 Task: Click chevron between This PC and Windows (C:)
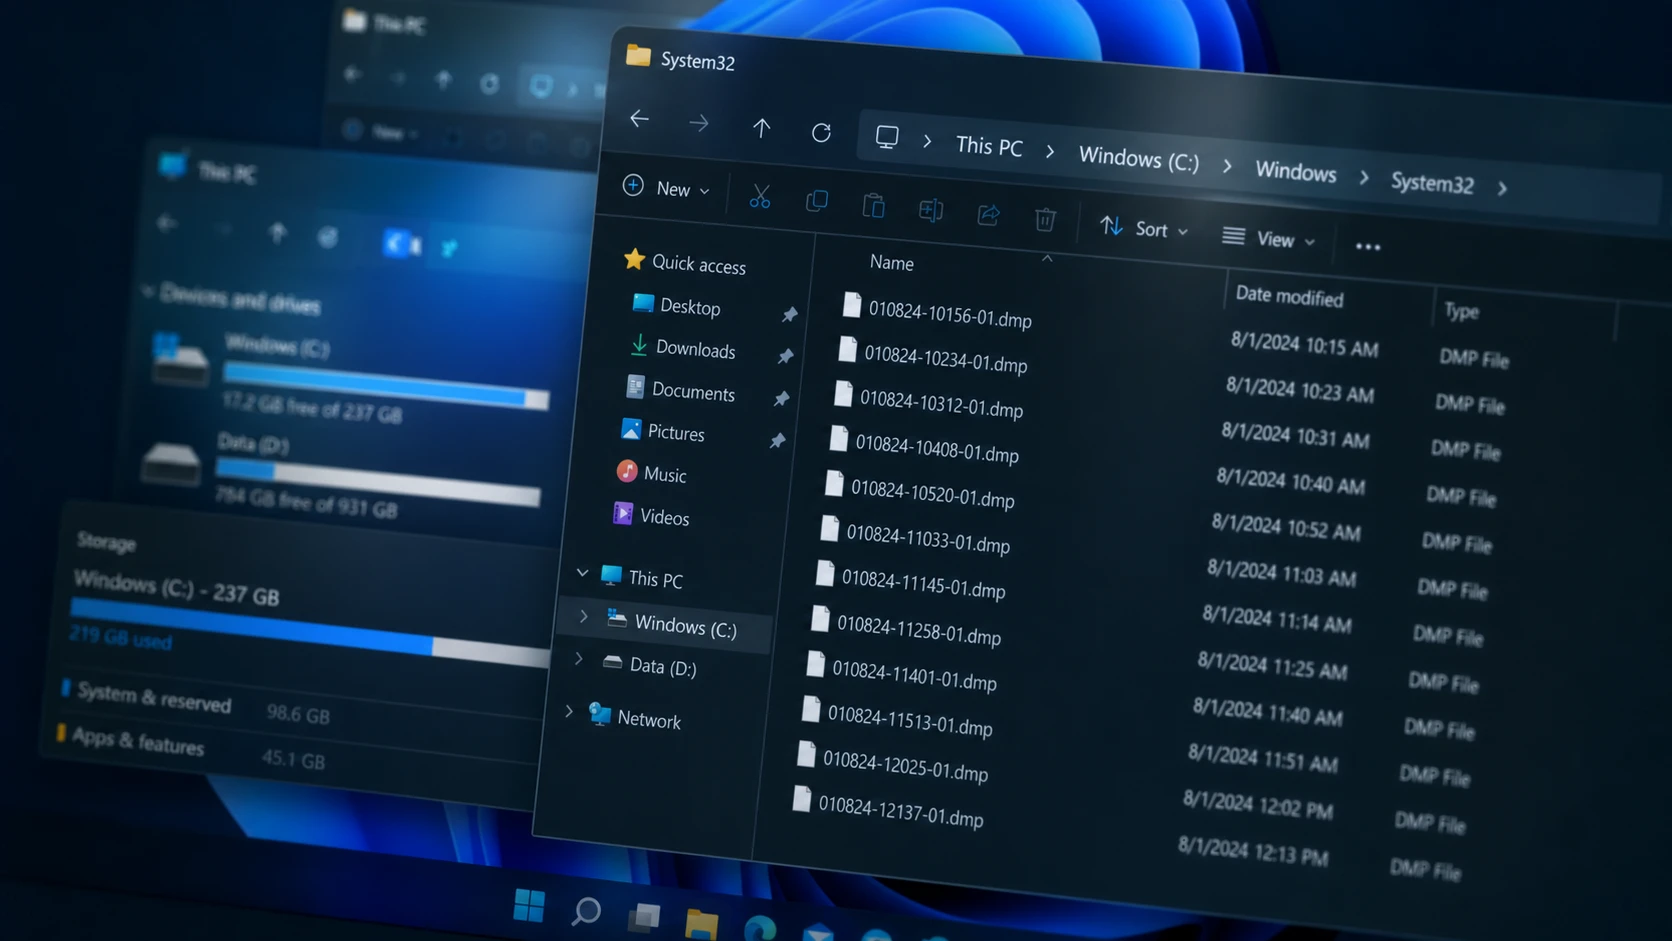[x=1050, y=152]
